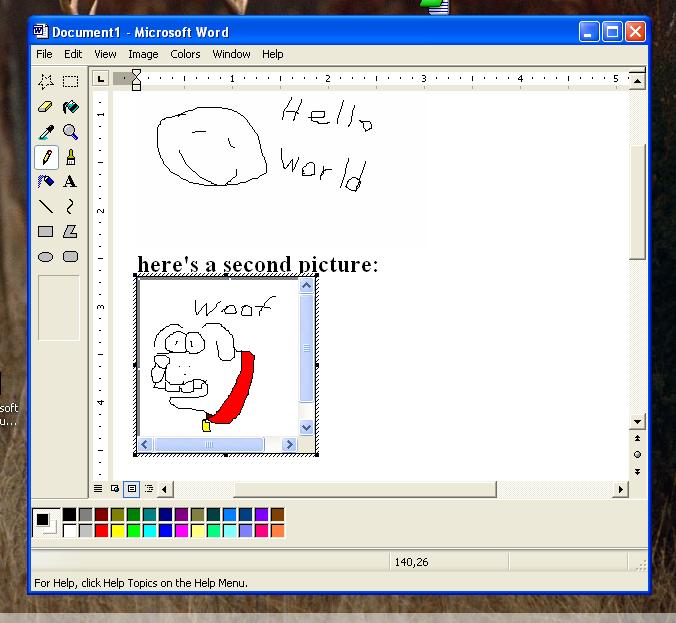This screenshot has height=623, width=676.
Task: Open the Colors menu
Action: [x=185, y=54]
